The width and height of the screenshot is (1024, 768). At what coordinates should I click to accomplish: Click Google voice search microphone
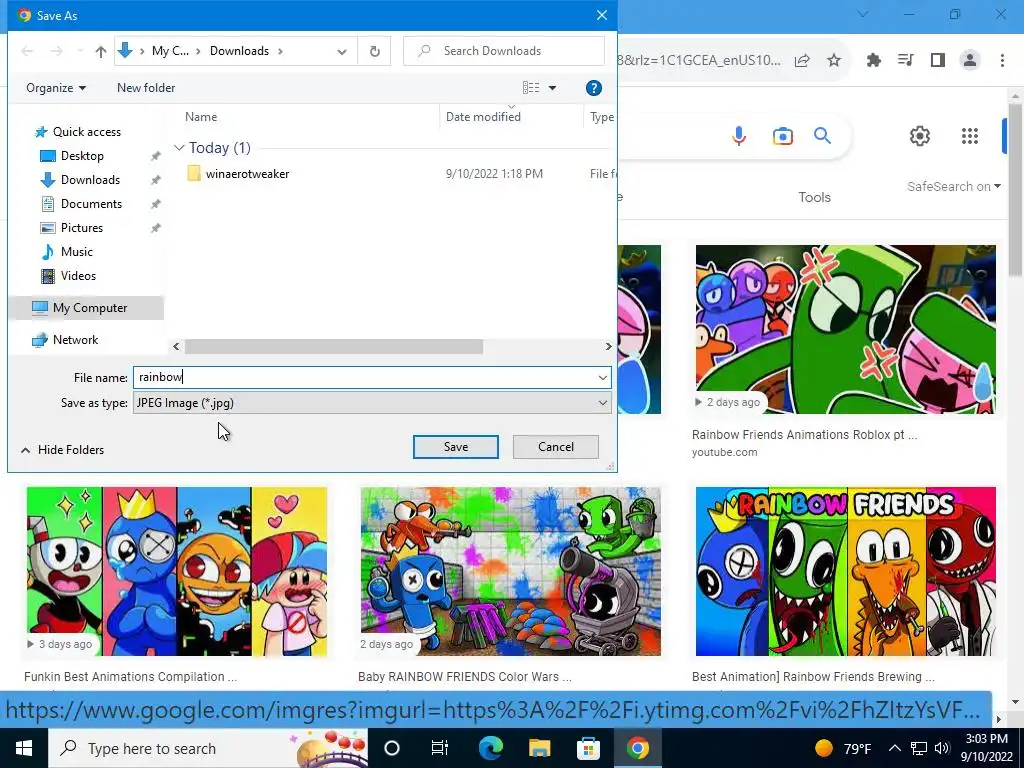pyautogui.click(x=739, y=136)
